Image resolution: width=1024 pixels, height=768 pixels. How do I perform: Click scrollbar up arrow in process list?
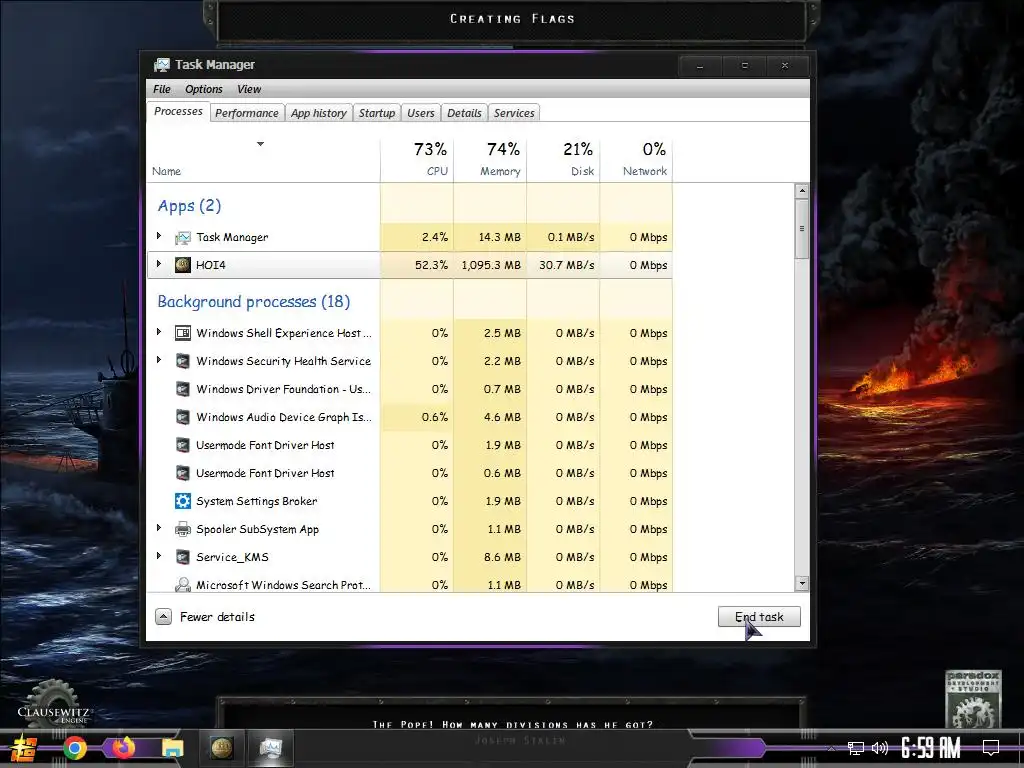coord(802,191)
